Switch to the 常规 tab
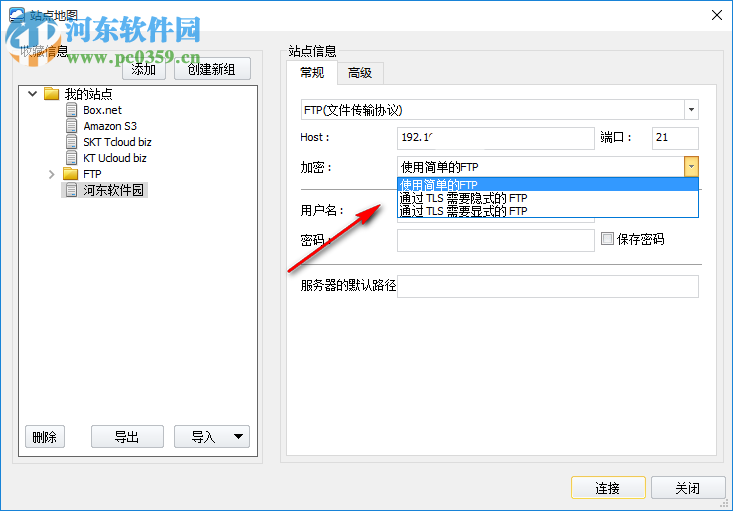 click(312, 73)
